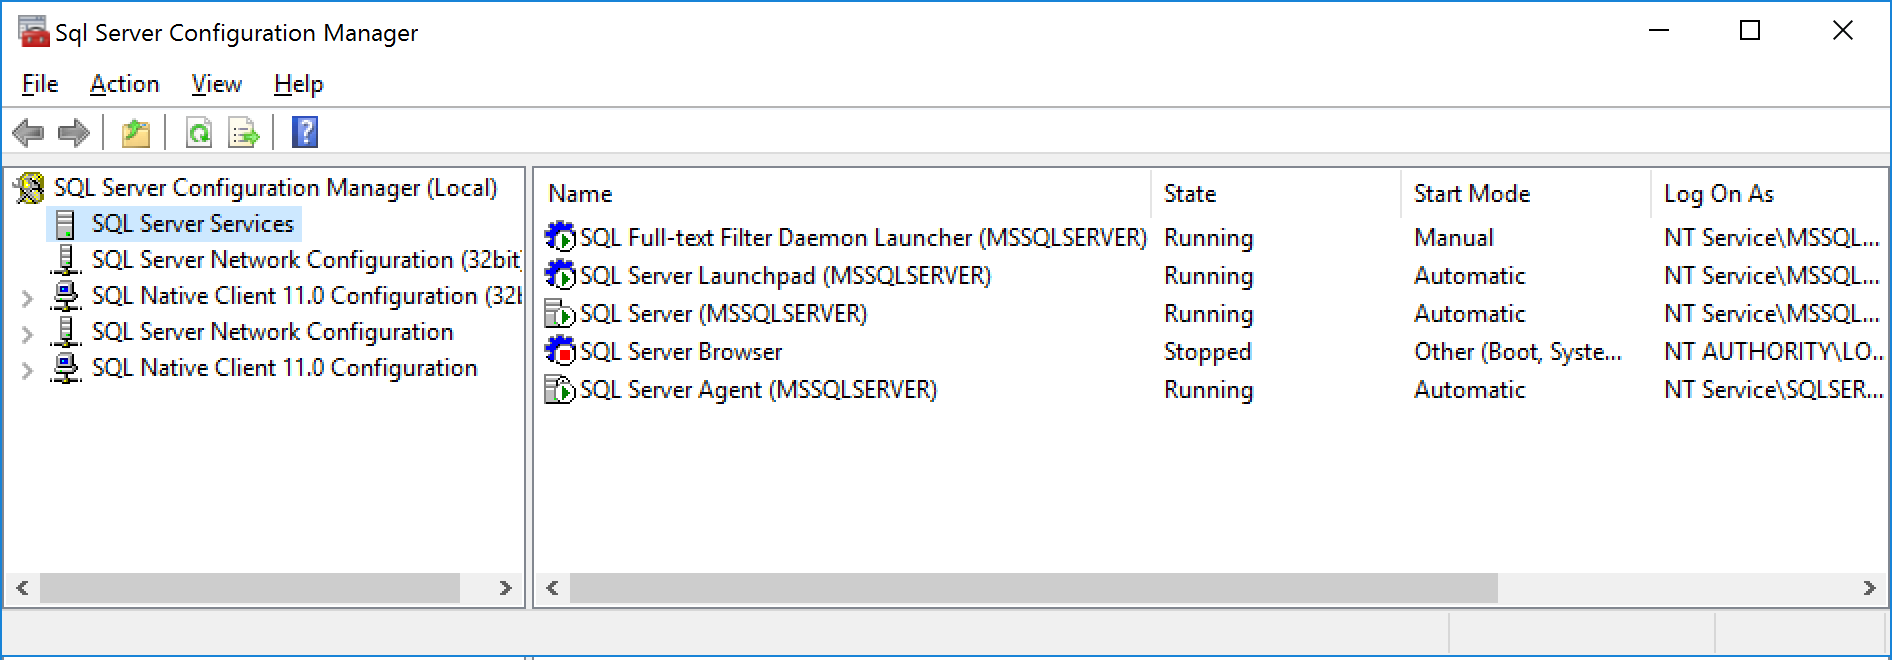Expand the last SQL Native Client 11.0 Configuration node

click(x=27, y=369)
